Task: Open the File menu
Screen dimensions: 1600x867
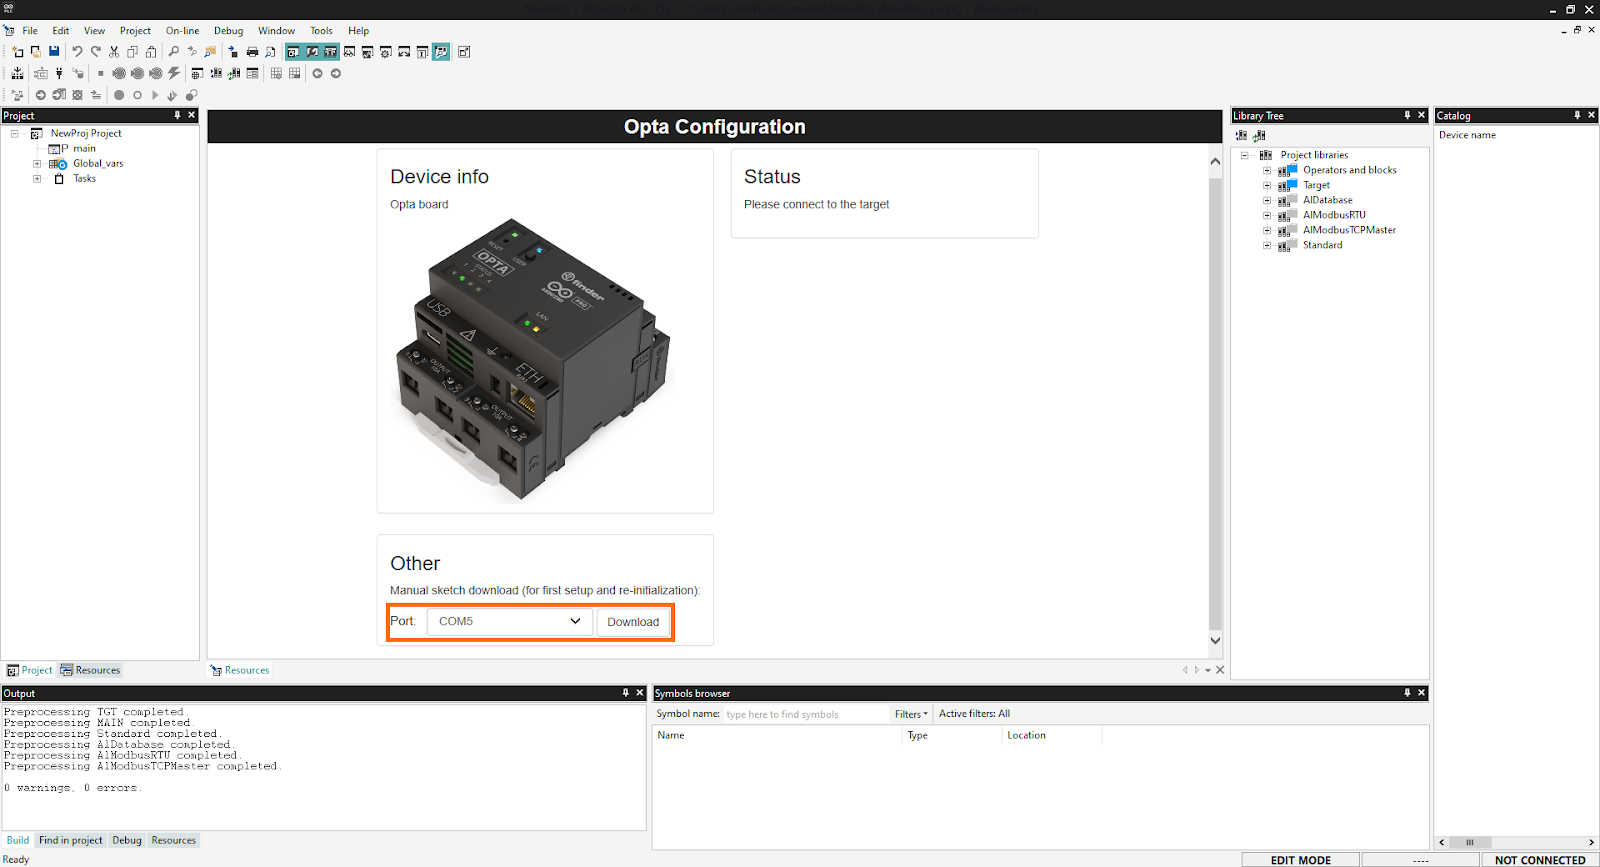Action: tap(30, 31)
